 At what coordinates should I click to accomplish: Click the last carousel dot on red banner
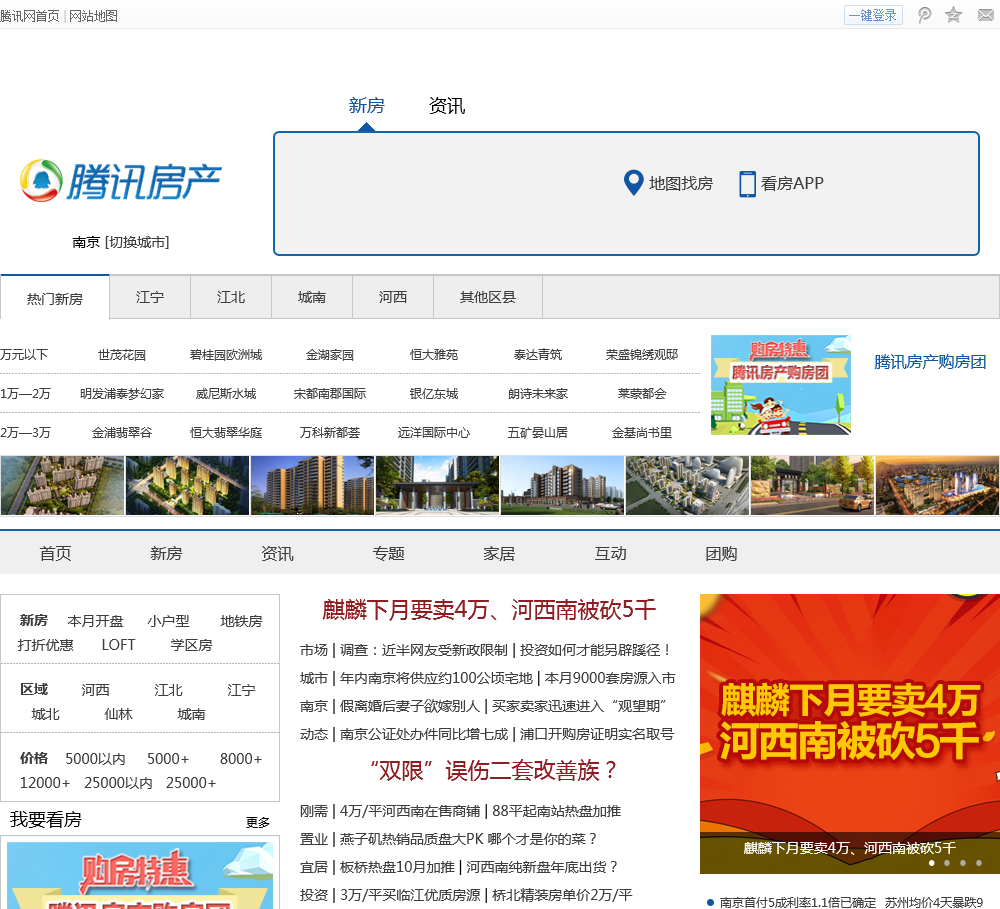coord(979,863)
